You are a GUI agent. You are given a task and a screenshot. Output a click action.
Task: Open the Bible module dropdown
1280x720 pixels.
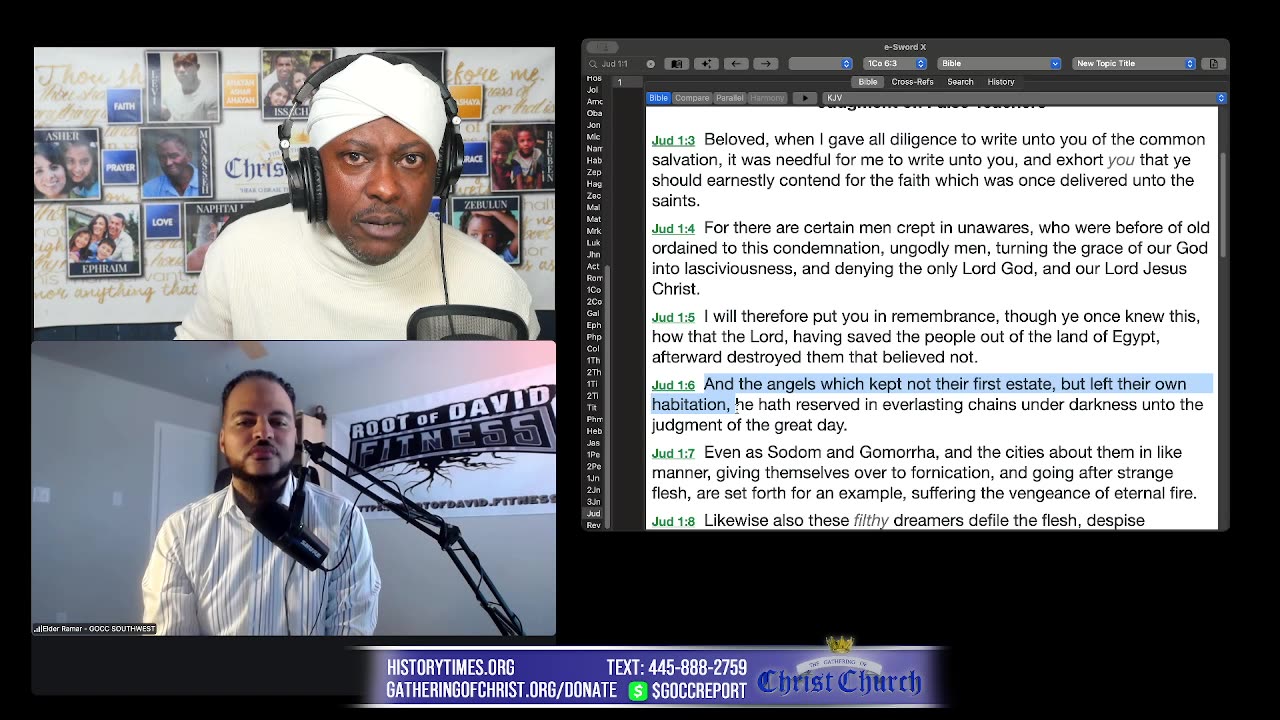999,64
